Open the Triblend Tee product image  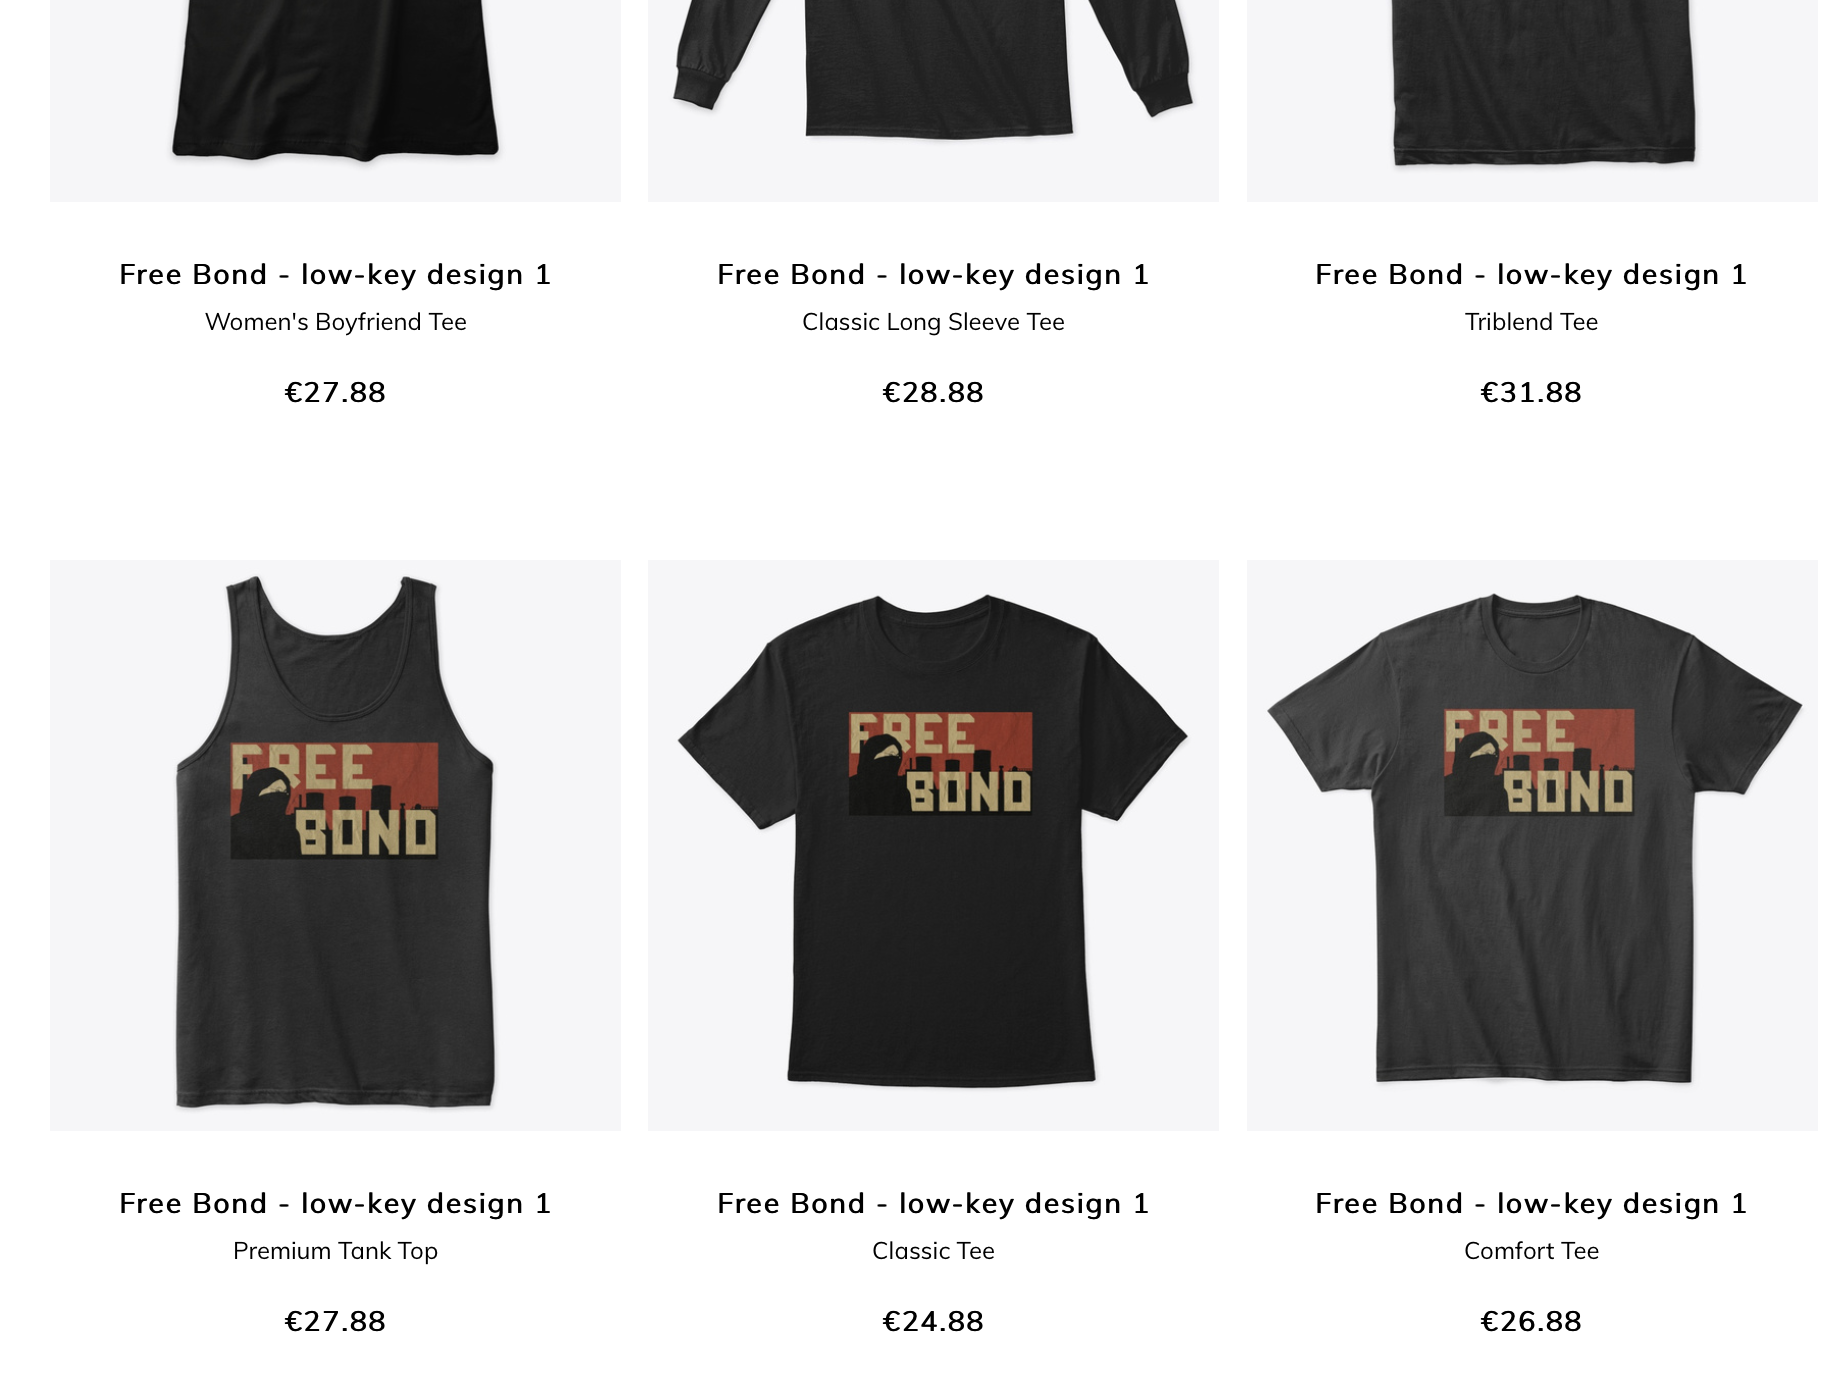(x=1532, y=100)
